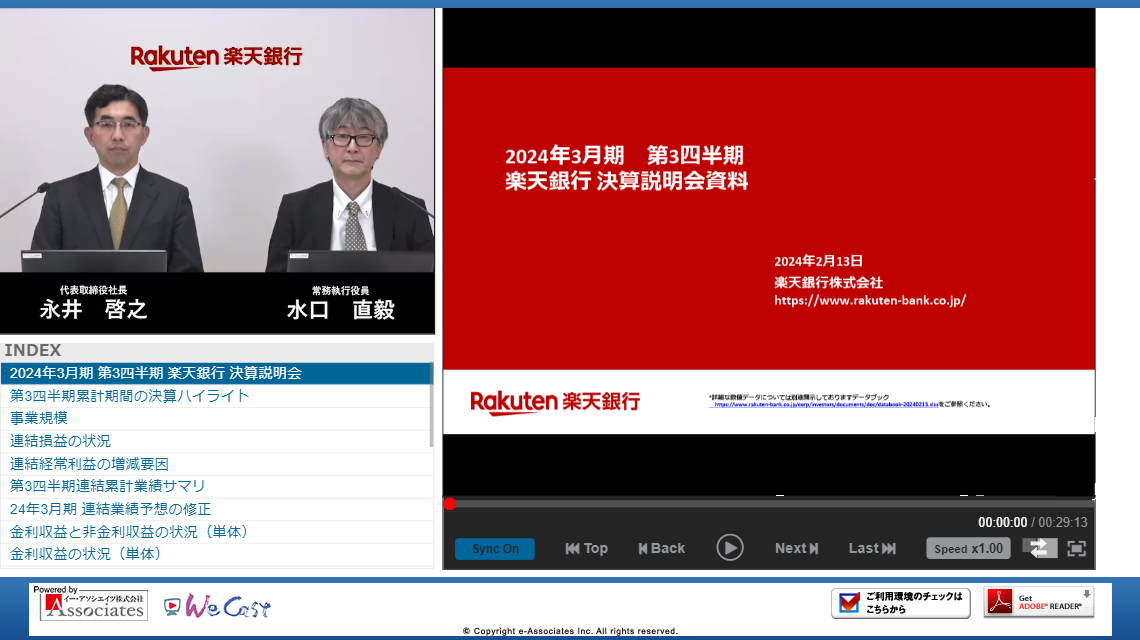Click the ご利用環境のチェック button

tap(900, 602)
